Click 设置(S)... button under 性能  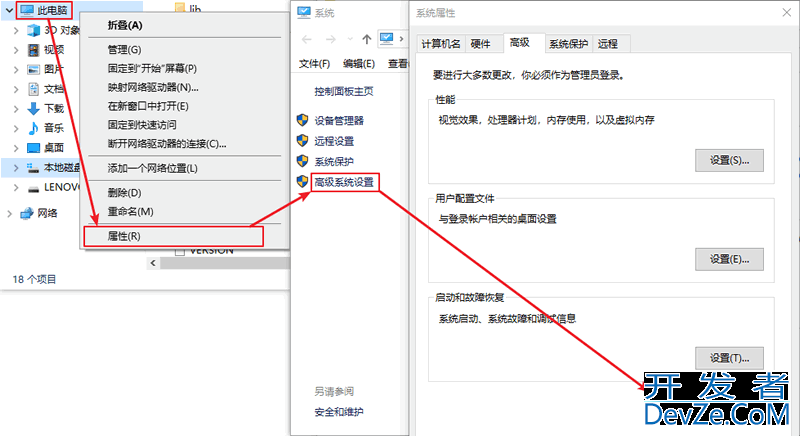(729, 161)
